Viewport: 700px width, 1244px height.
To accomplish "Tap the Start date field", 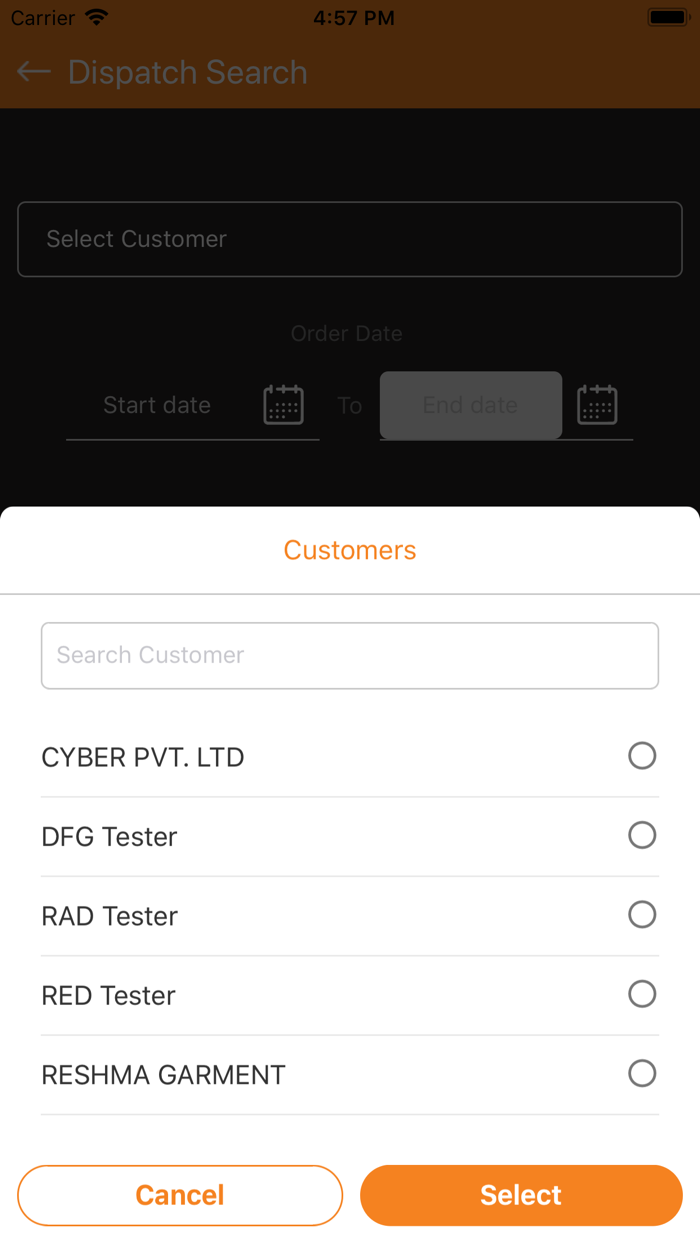I will pos(157,405).
